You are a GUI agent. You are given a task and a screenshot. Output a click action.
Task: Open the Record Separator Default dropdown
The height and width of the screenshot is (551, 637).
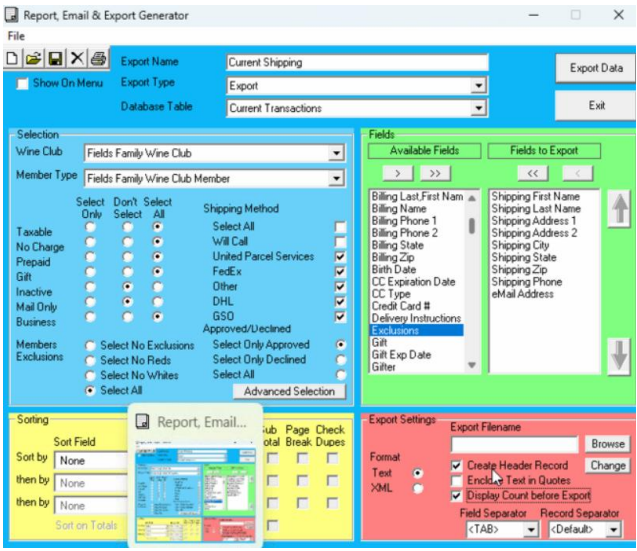pos(613,529)
